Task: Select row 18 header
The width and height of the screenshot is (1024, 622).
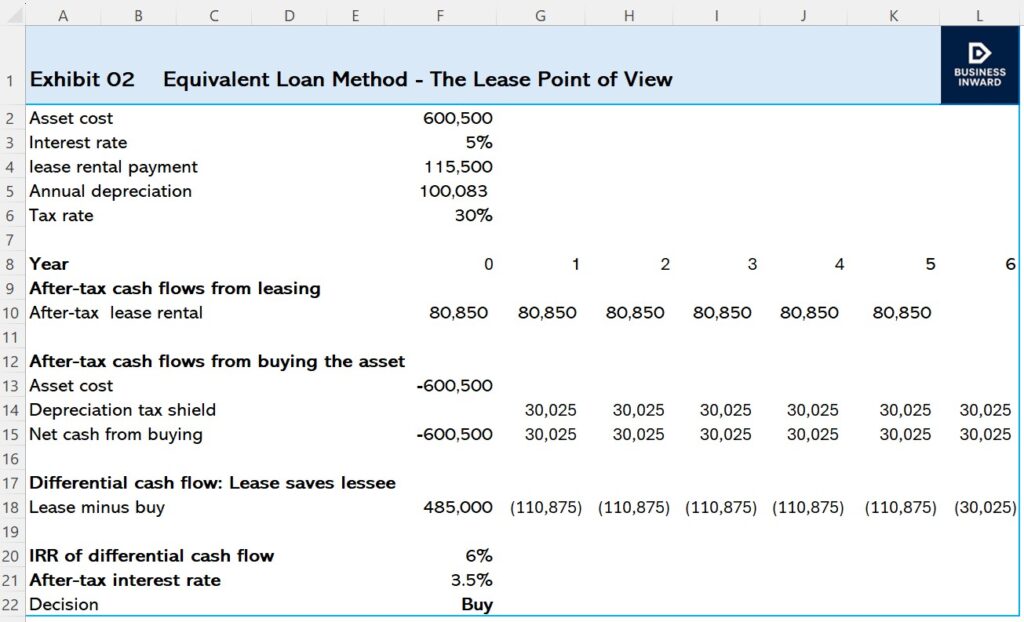Action: tap(12, 508)
